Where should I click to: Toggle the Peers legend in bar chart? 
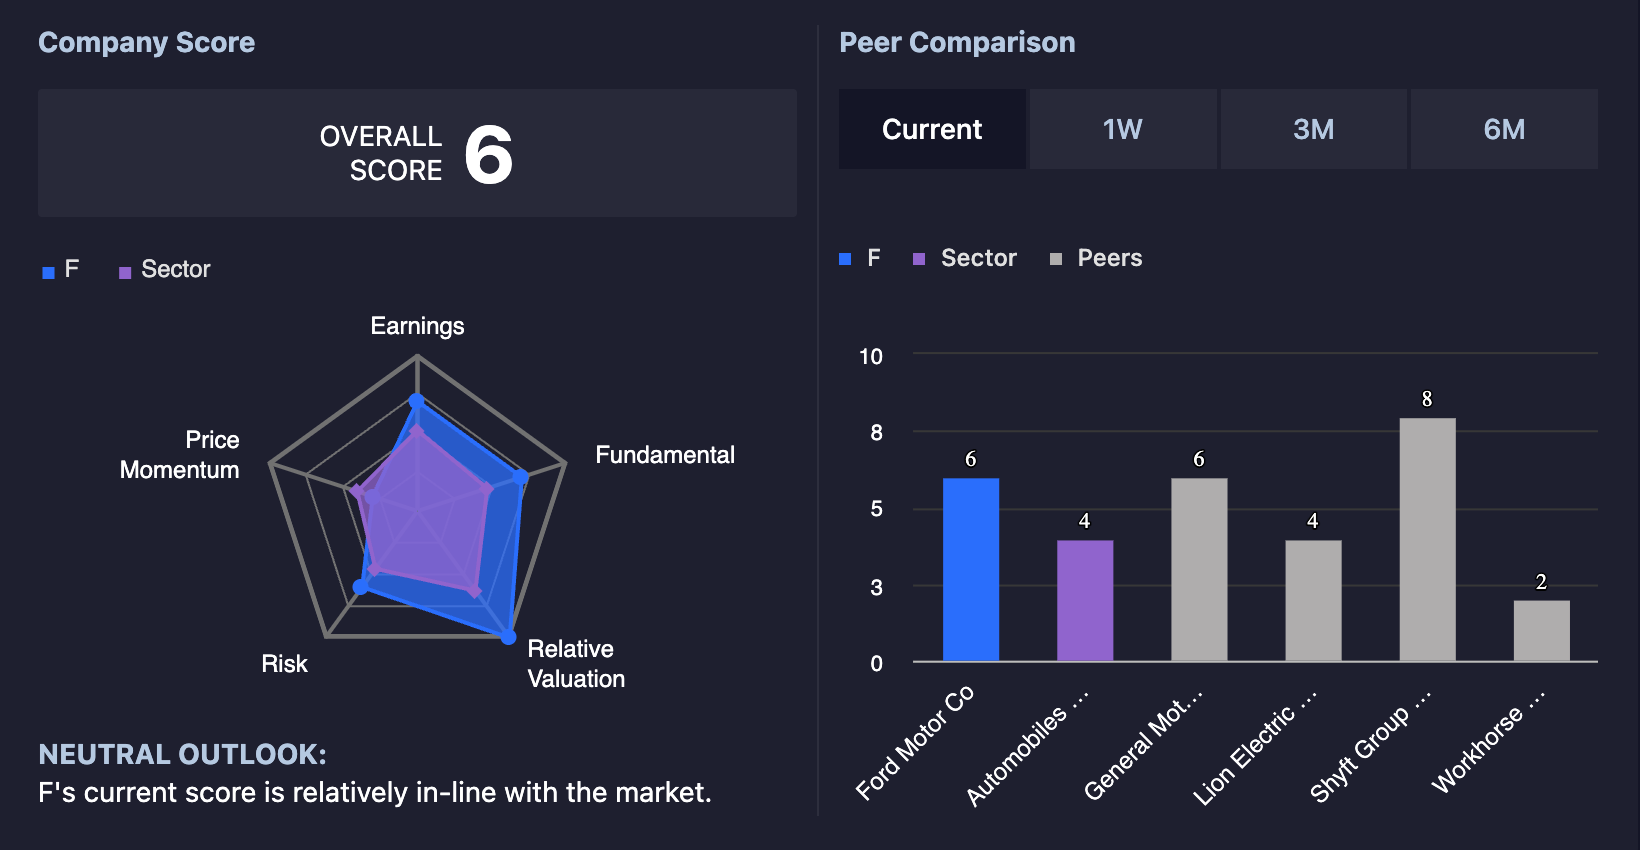(1096, 258)
